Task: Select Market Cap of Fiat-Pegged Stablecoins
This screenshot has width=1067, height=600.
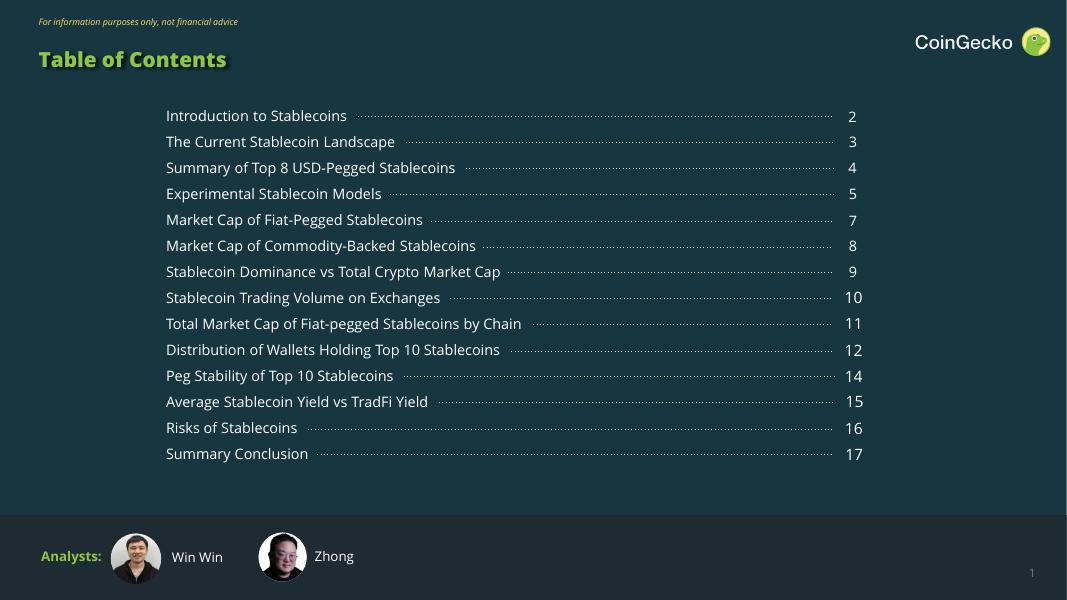Action: pyautogui.click(x=294, y=220)
